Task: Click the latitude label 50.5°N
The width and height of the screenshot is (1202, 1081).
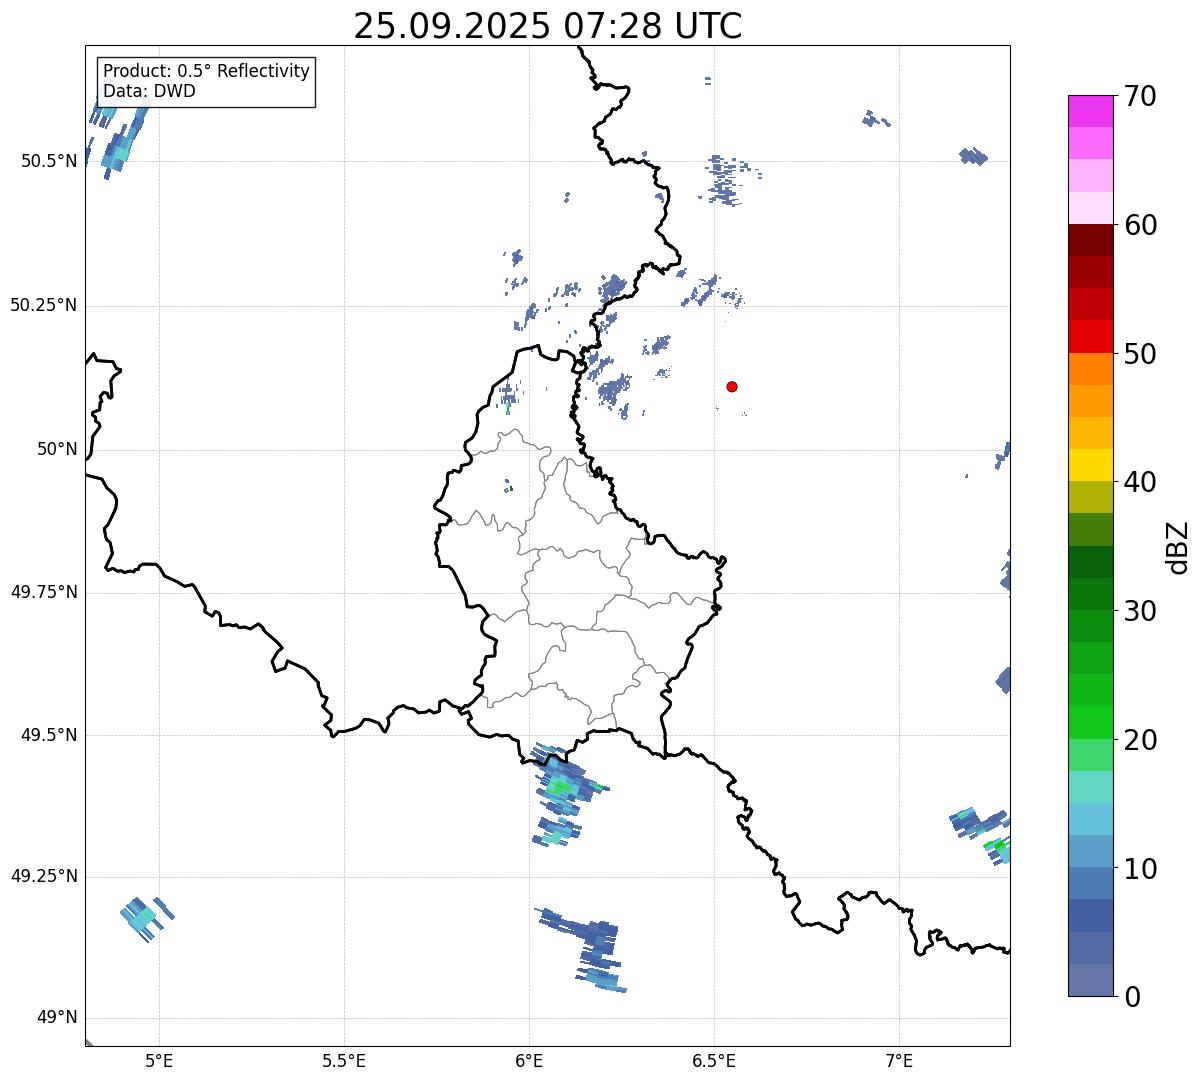Action: (x=49, y=161)
